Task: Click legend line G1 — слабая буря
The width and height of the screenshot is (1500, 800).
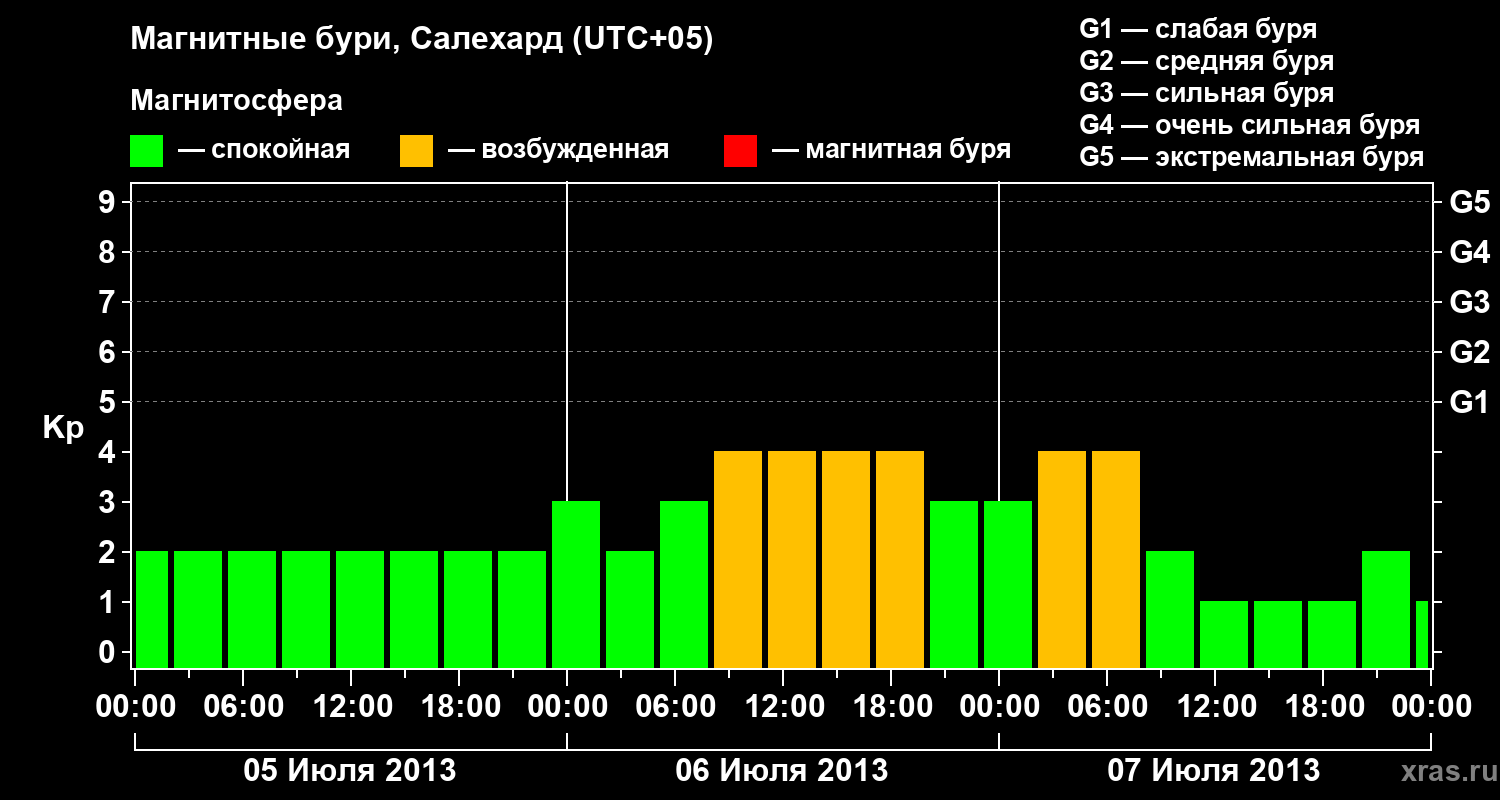Action: point(1198,29)
